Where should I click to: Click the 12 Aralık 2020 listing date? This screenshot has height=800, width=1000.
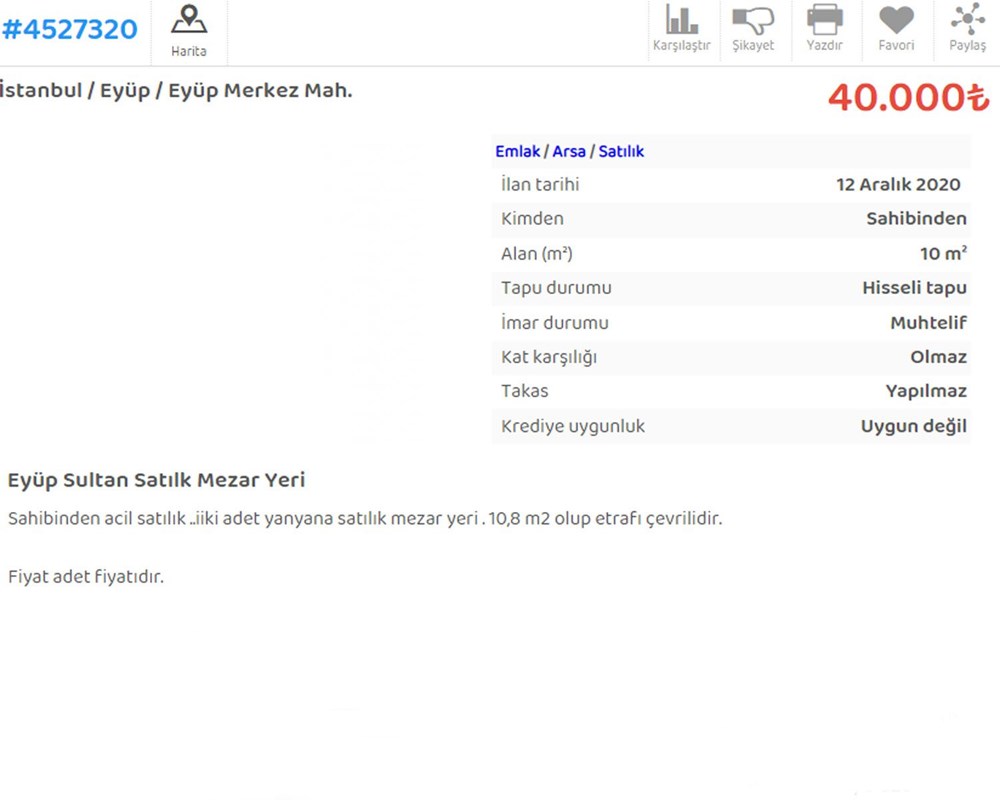[898, 185]
